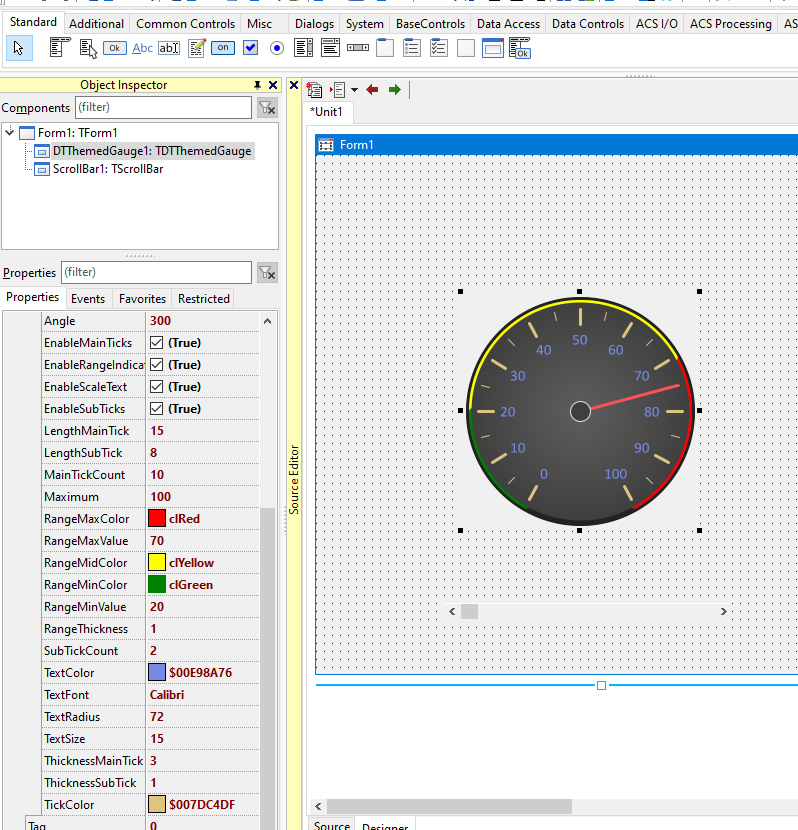Close the Object Inspector panel

click(273, 85)
